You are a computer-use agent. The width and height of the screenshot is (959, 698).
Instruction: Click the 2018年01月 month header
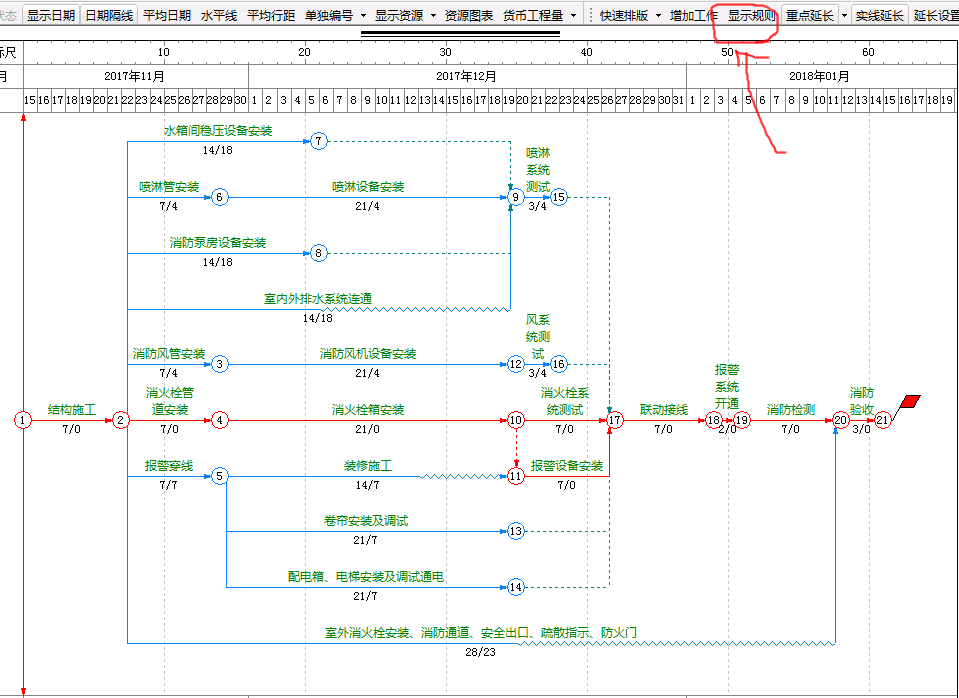(820, 76)
